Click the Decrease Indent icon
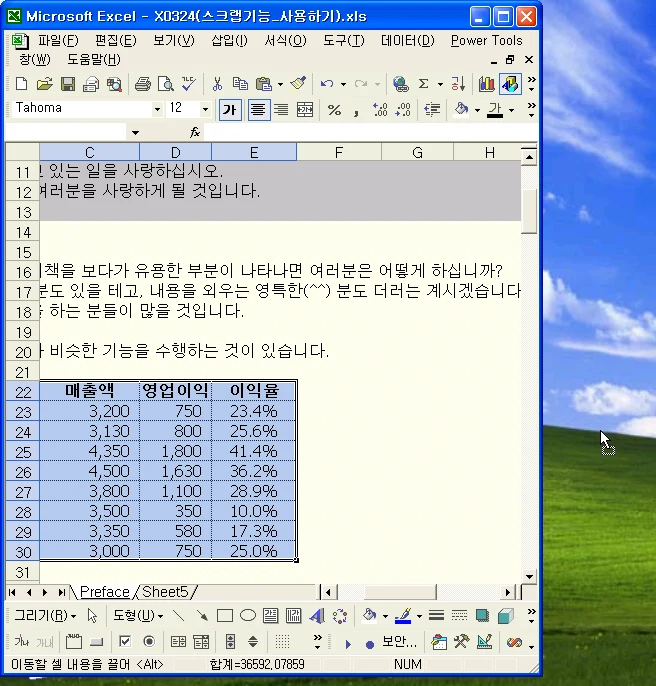Screen dimensions: 656x686 point(432,109)
